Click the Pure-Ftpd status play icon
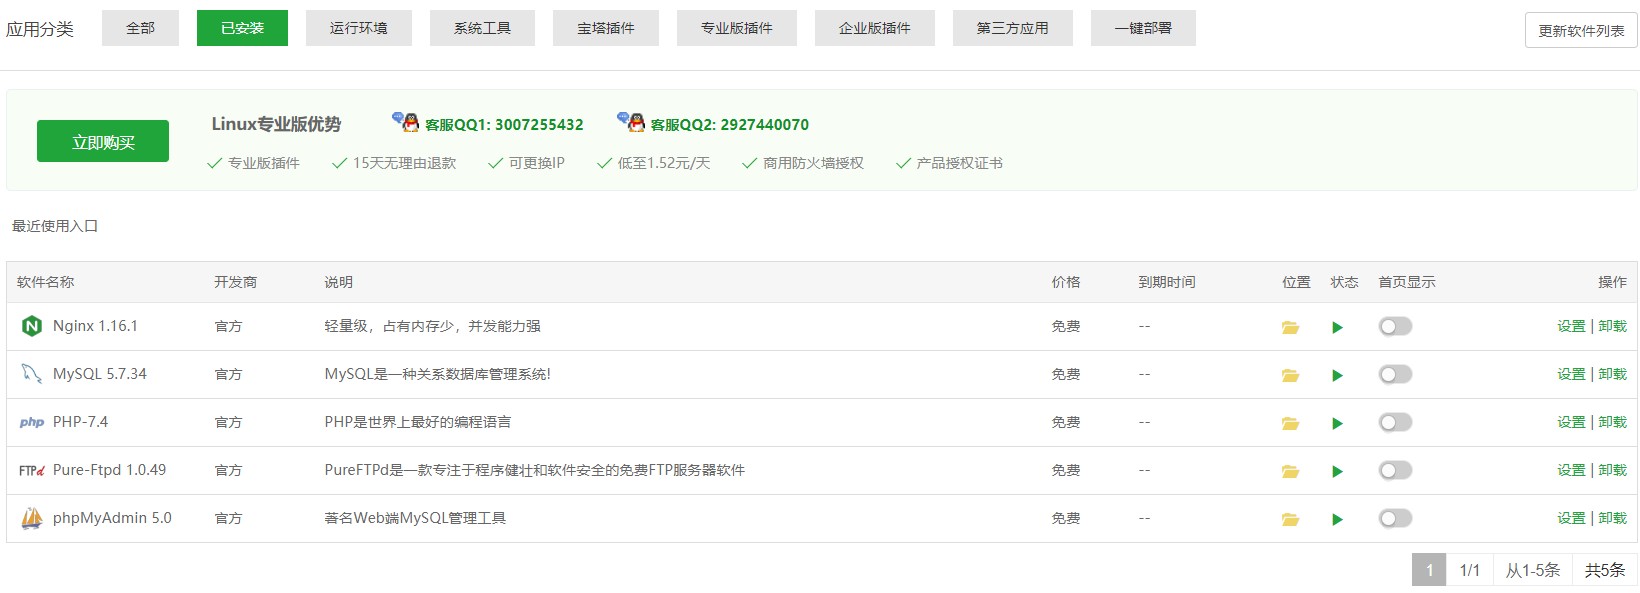This screenshot has width=1640, height=593. coord(1337,471)
